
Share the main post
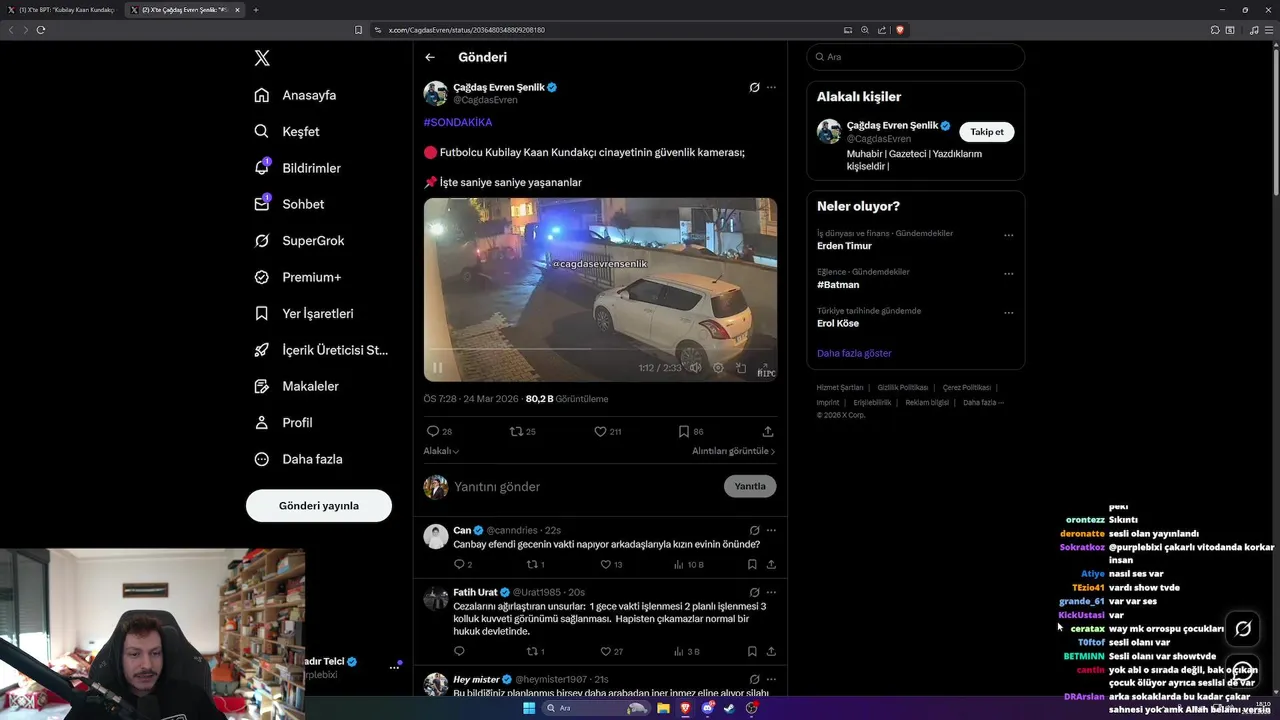(x=768, y=431)
